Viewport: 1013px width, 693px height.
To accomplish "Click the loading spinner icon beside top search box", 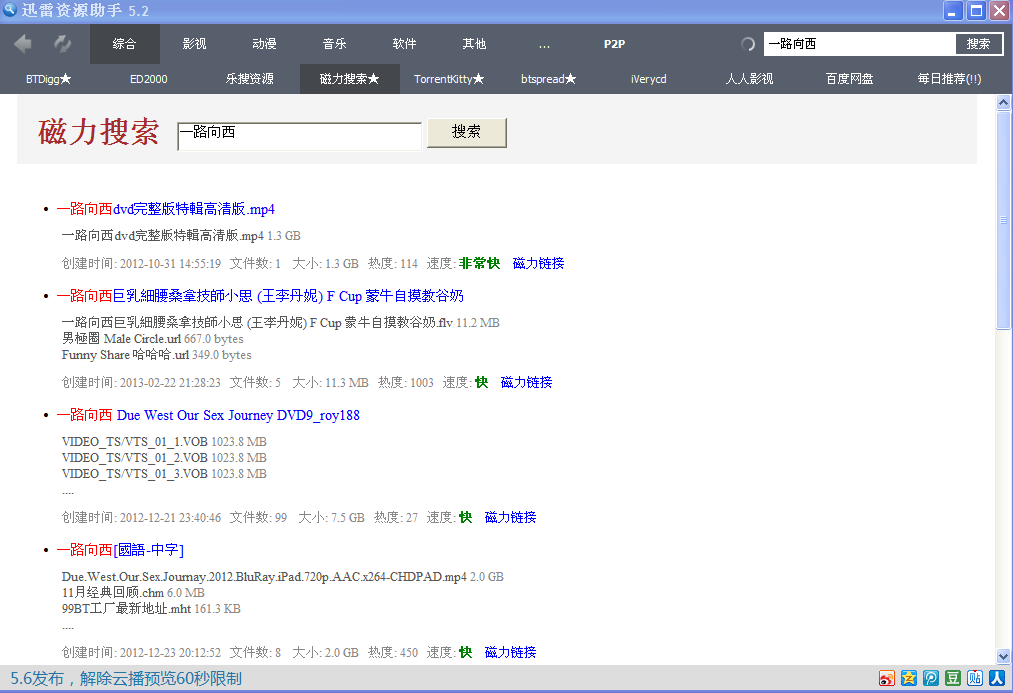I will (x=747, y=44).
